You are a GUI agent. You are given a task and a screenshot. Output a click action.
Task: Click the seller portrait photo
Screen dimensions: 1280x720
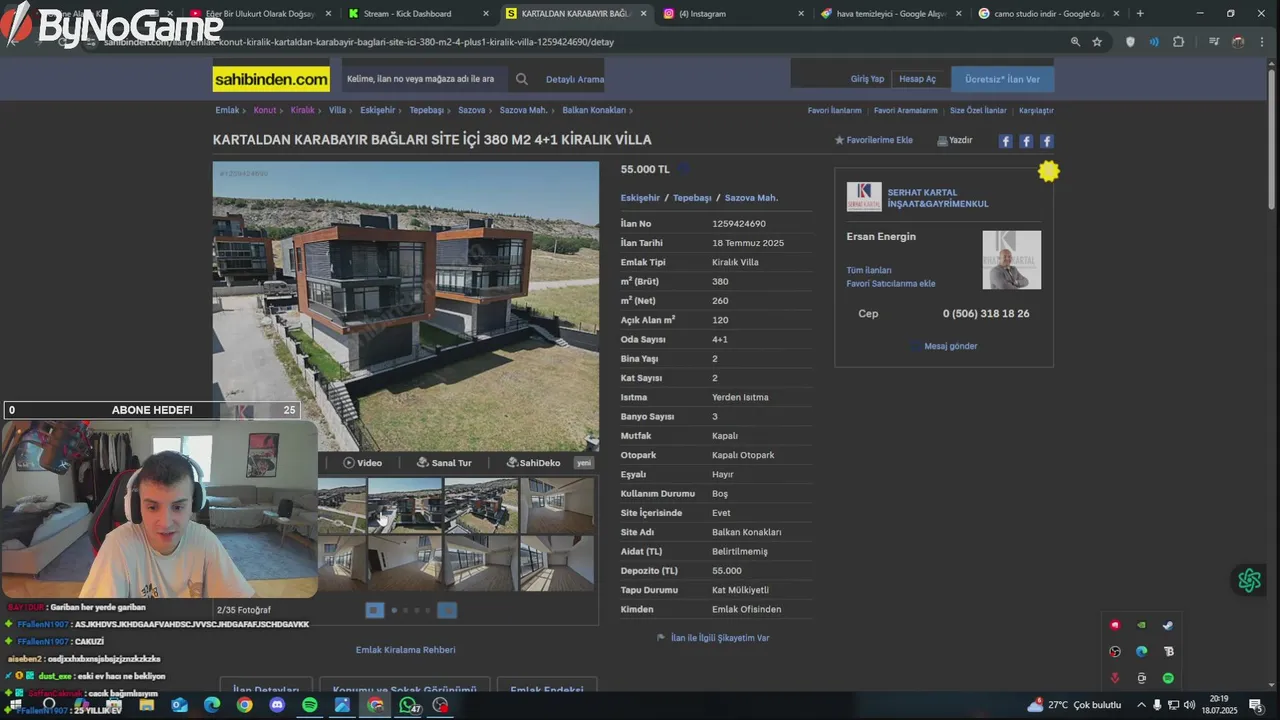tap(1011, 260)
